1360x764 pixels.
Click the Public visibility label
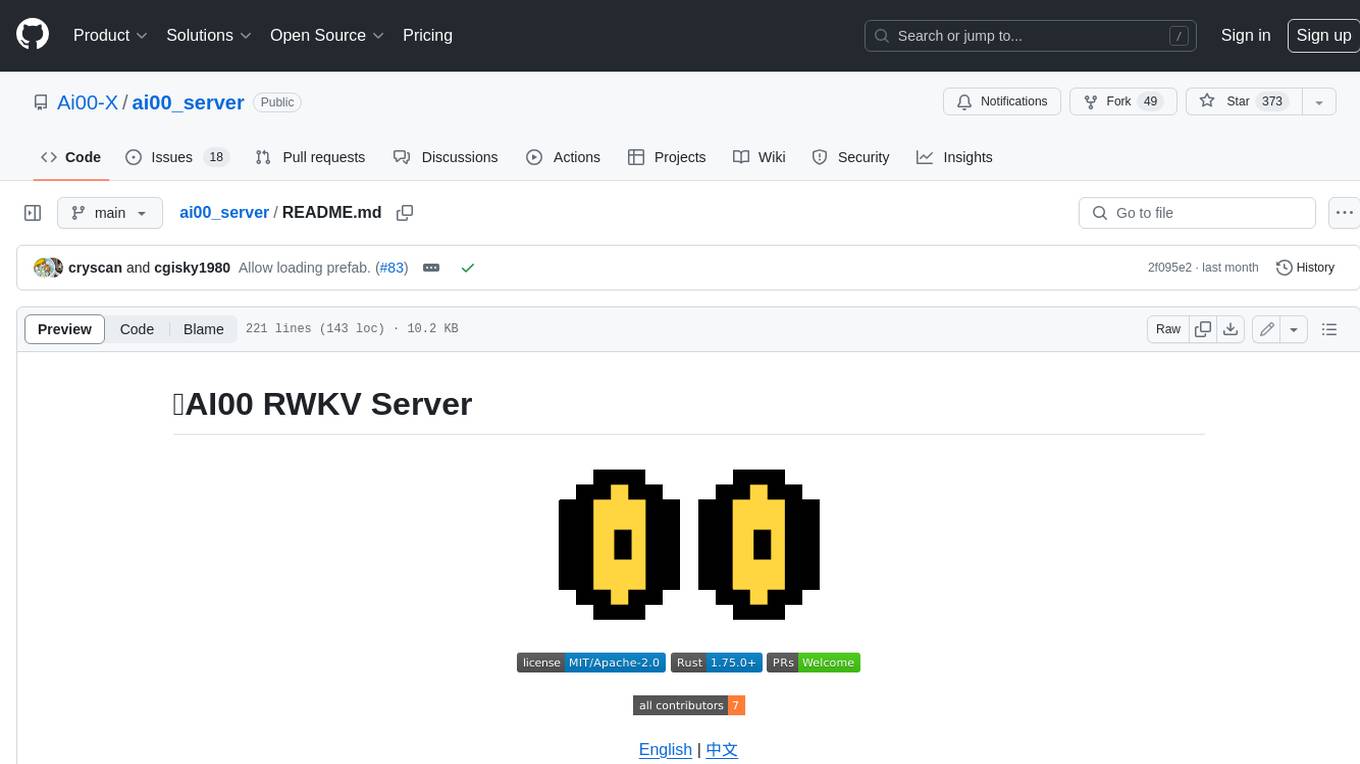(x=277, y=102)
